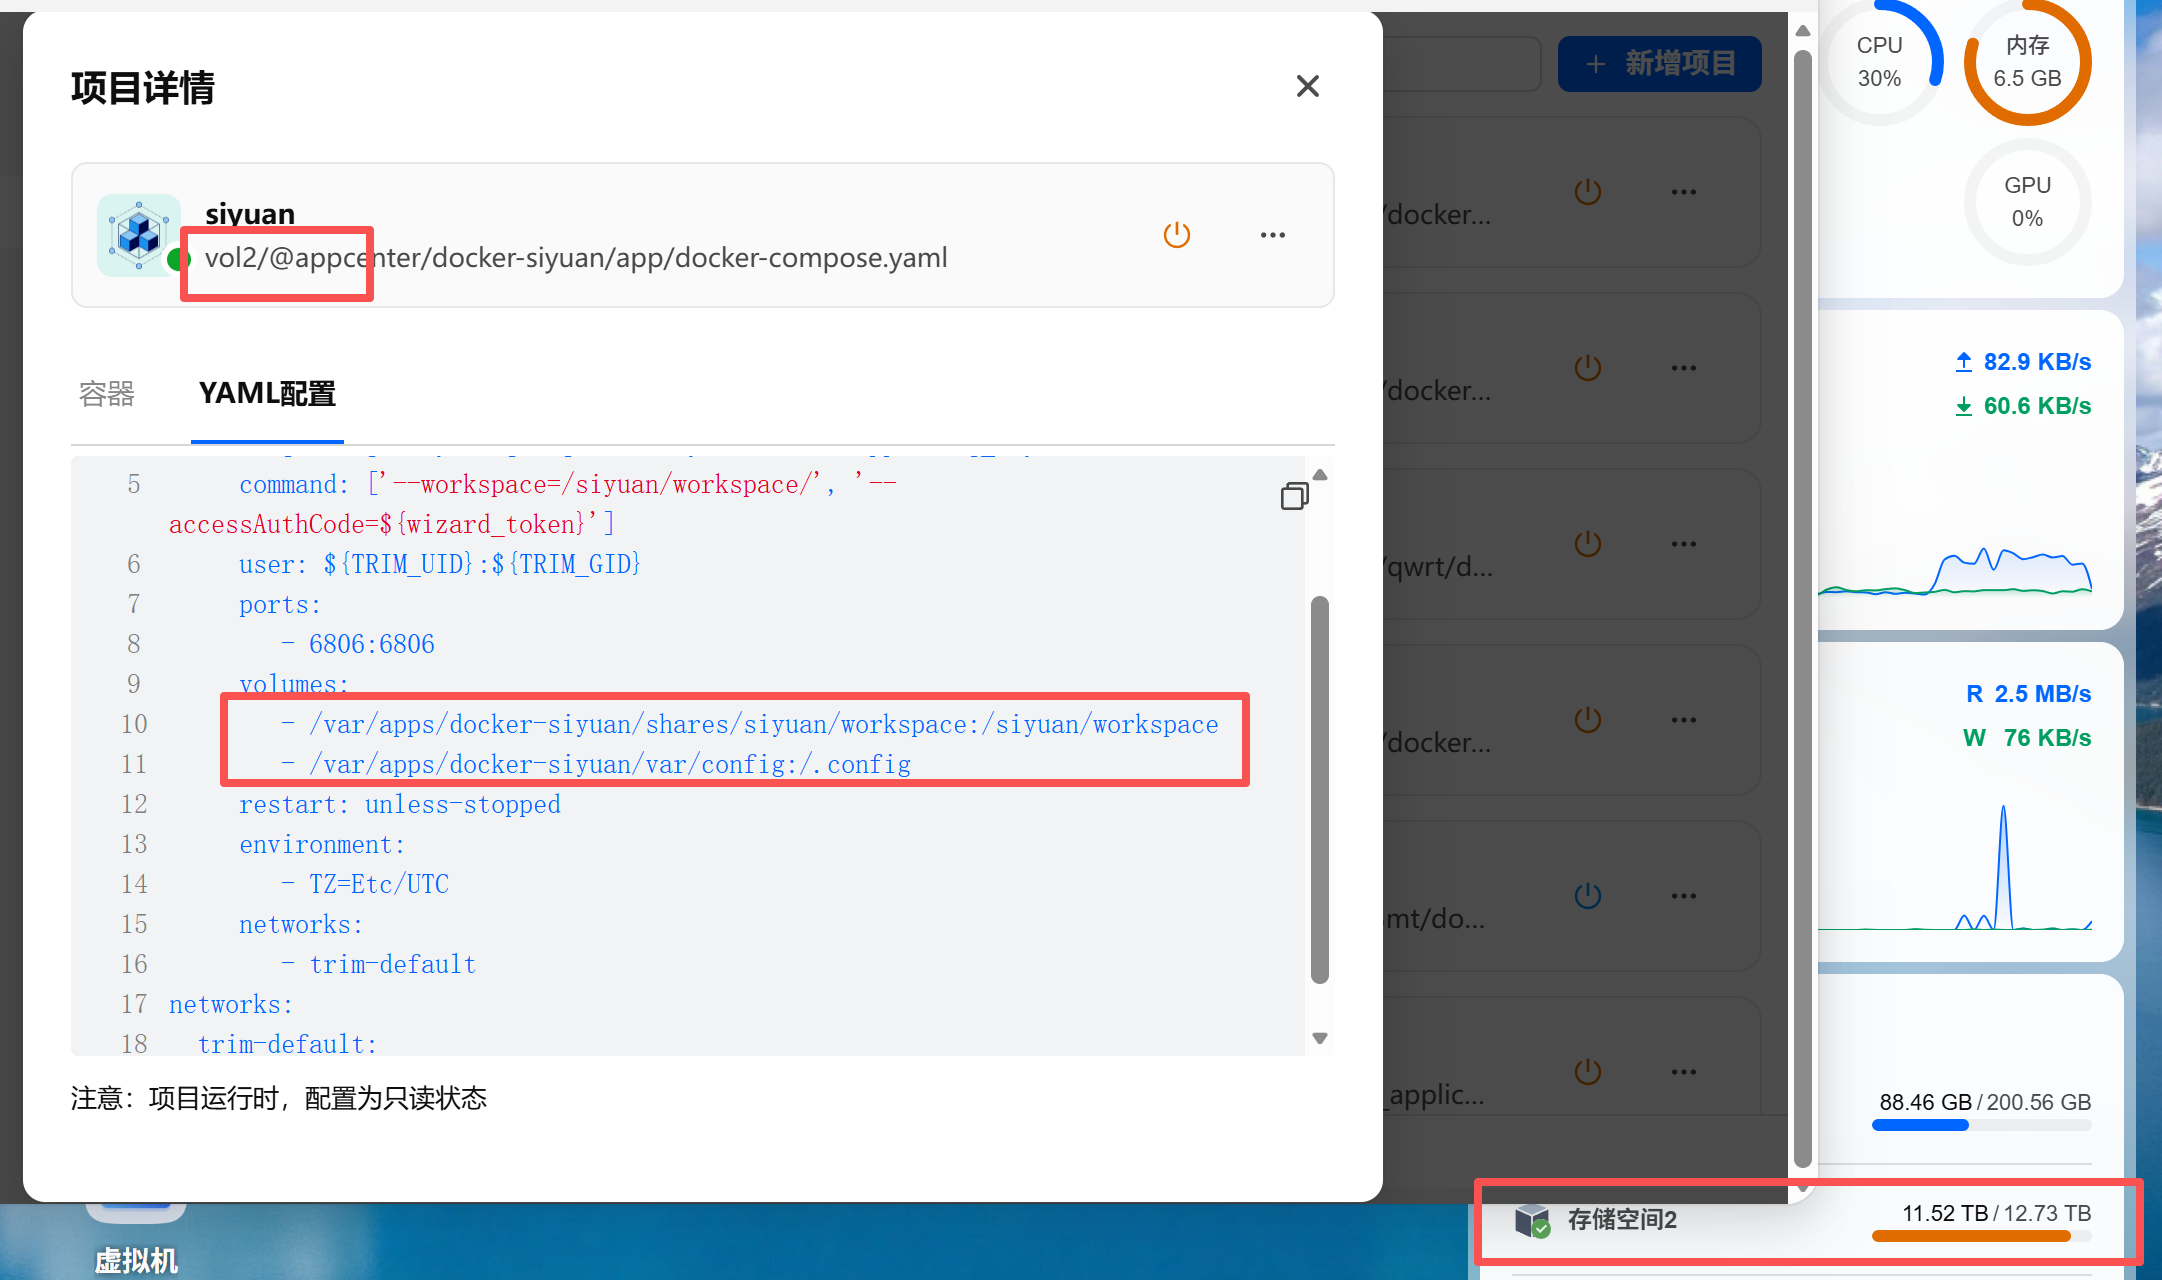Image resolution: width=2162 pixels, height=1280 pixels.
Task: Click the 注意:项目运行时,配置为只读状态 note
Action: (279, 1099)
